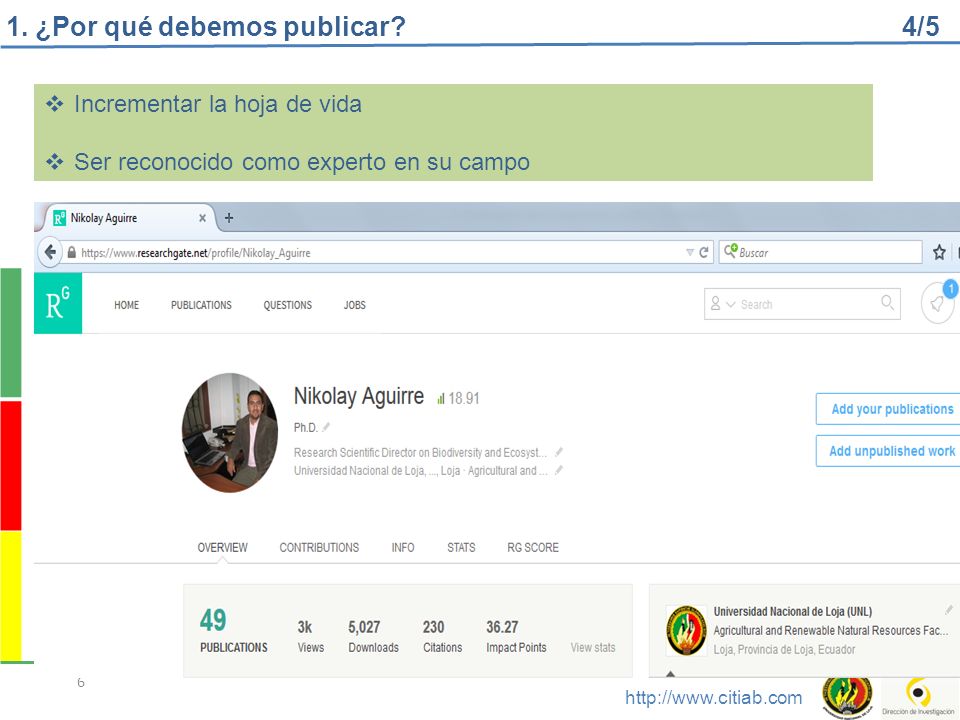Image resolution: width=960 pixels, height=720 pixels.
Task: Focus the browser Buscar search box
Action: point(820,252)
